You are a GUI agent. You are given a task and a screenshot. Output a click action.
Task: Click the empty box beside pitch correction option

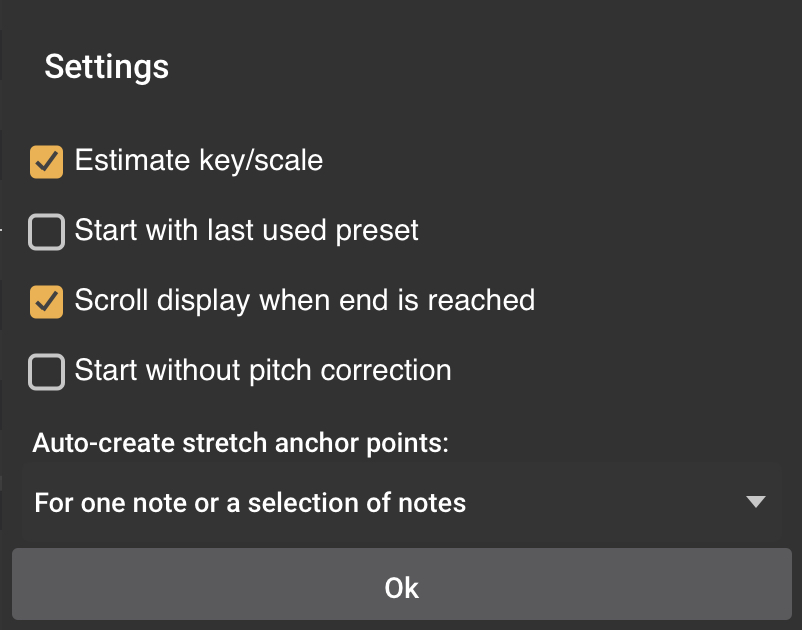(x=46, y=372)
